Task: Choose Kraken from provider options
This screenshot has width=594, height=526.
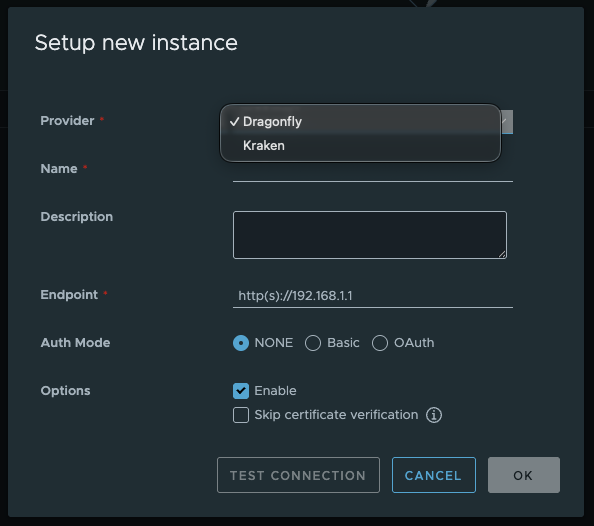Action: pos(360,146)
